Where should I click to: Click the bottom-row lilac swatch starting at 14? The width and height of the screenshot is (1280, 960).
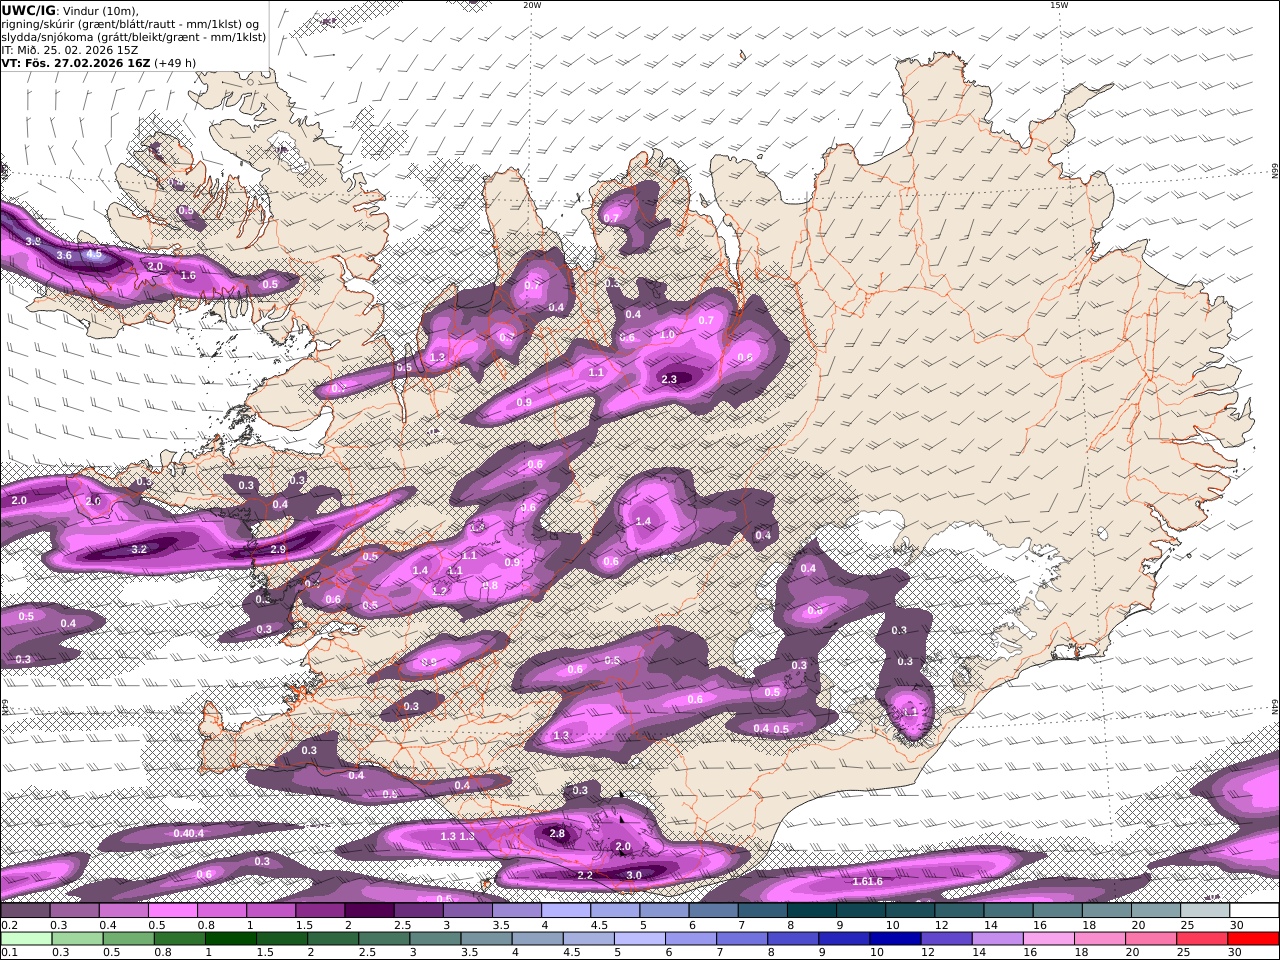pos(996,939)
